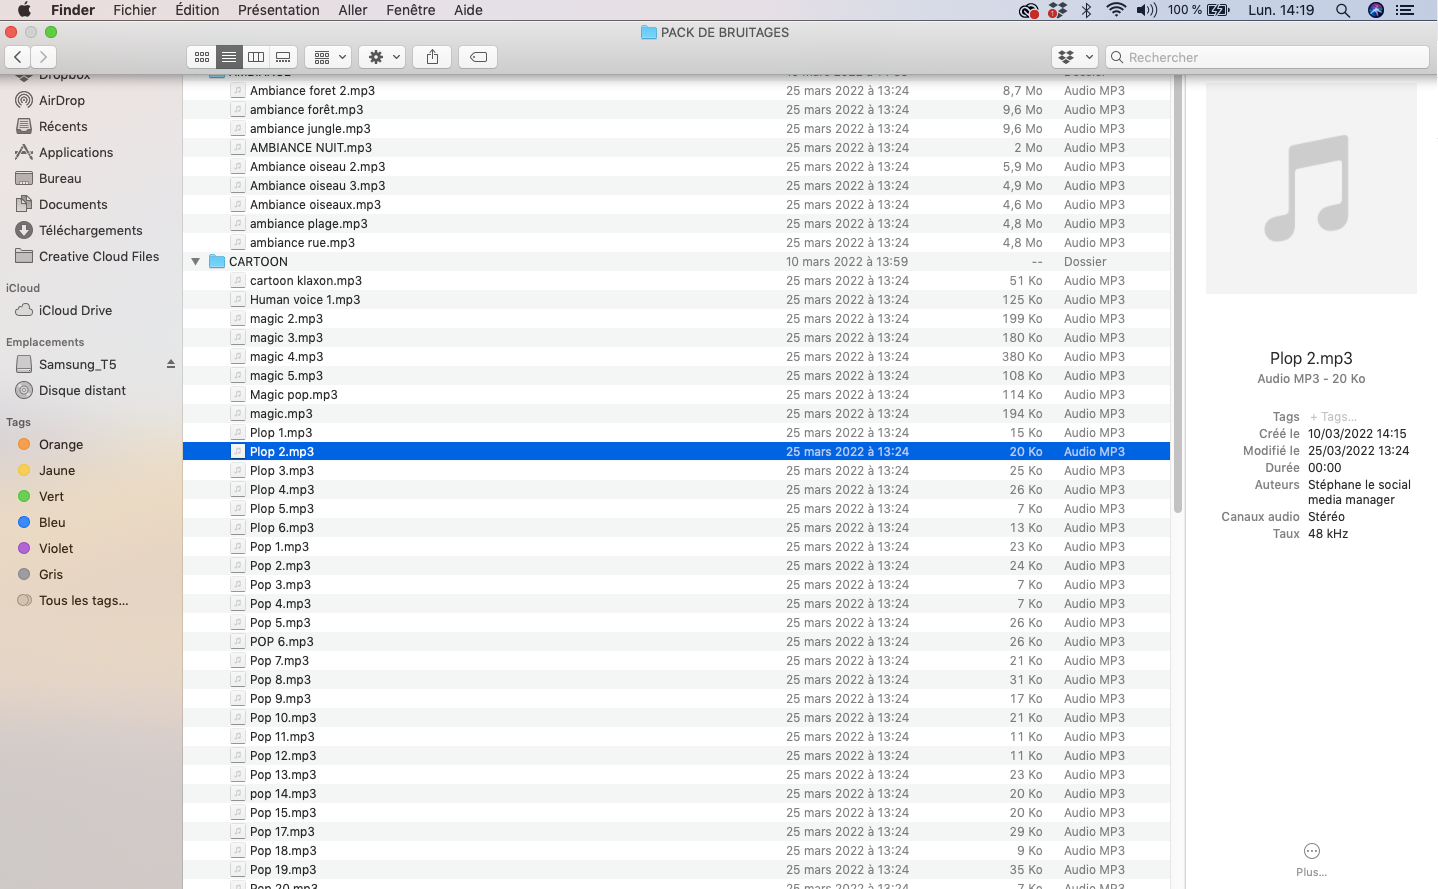The height and width of the screenshot is (889, 1438).
Task: Open the Fichier menu
Action: (x=134, y=10)
